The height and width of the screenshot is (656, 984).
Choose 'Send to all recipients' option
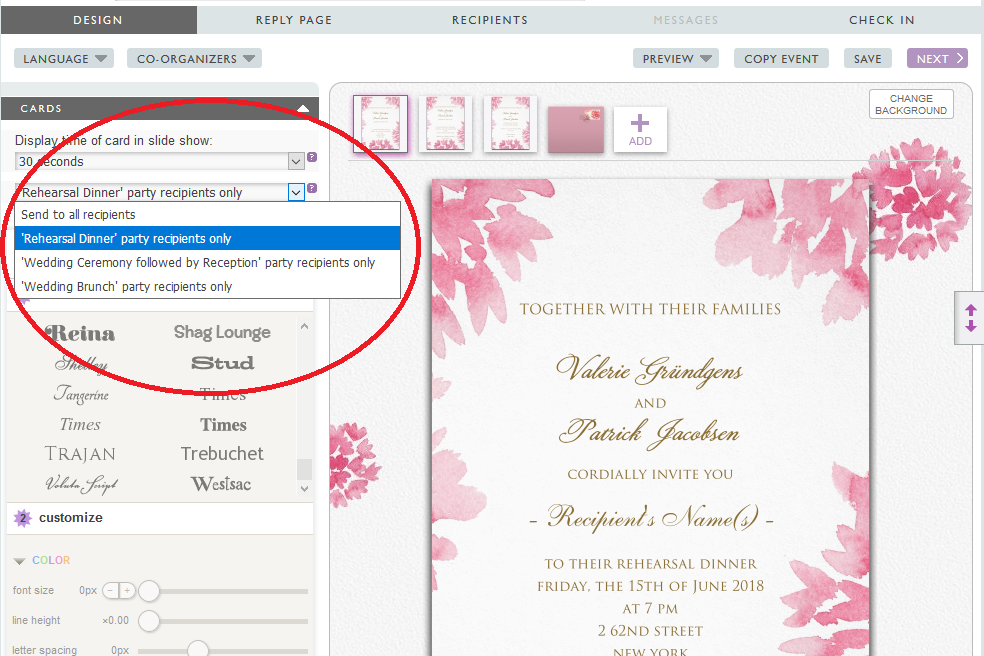(x=78, y=215)
